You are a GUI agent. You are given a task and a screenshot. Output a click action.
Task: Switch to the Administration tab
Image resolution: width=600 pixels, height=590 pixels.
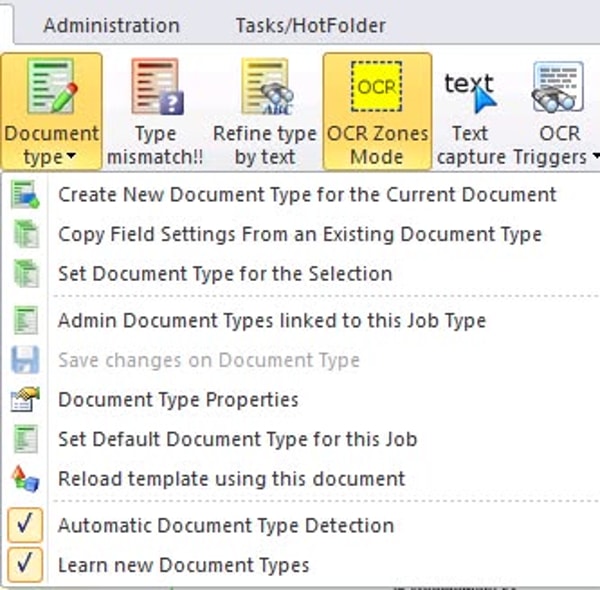[x=111, y=26]
